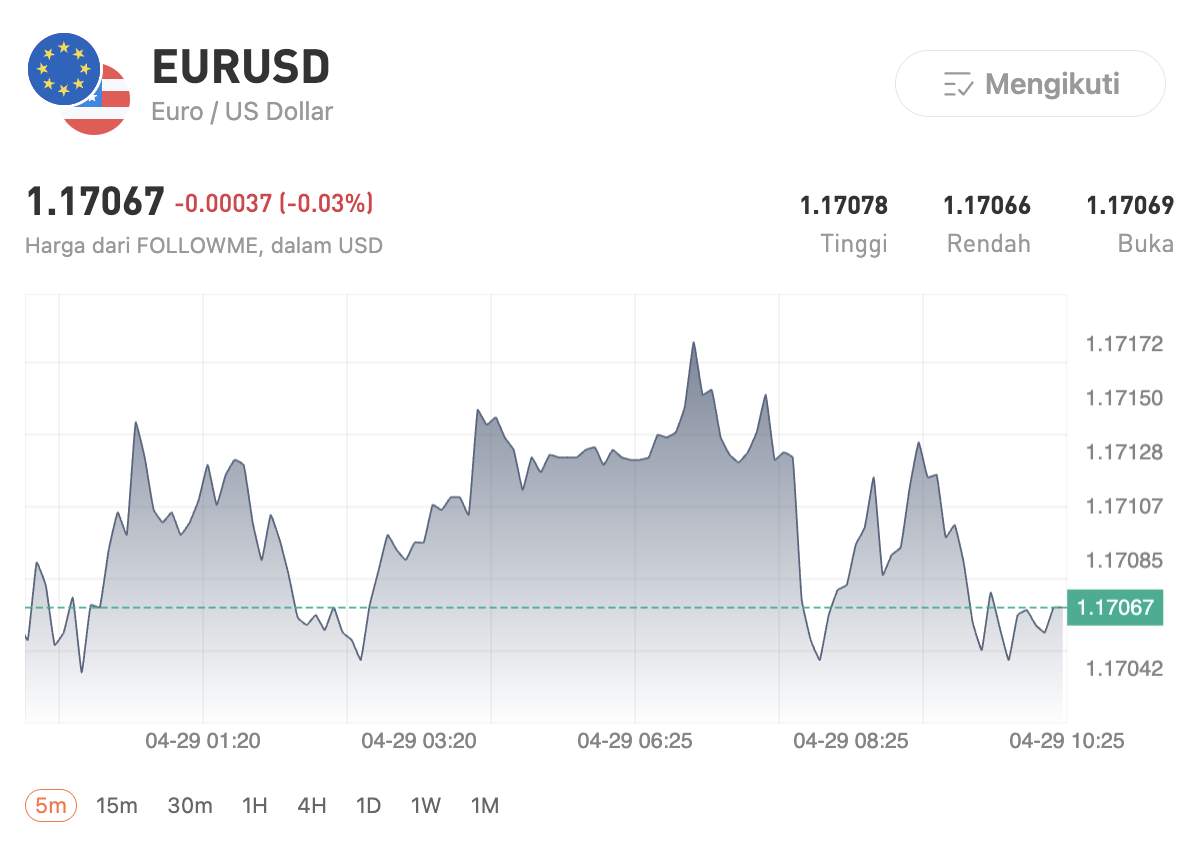1202x846 pixels.
Task: Expand the Buka opening price value
Action: 1131,206
